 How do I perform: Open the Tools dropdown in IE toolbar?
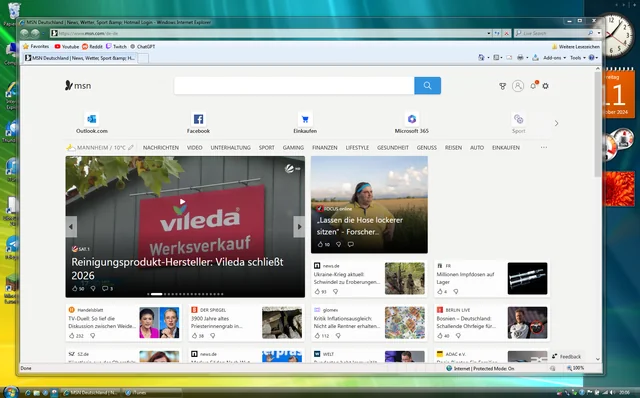click(x=578, y=58)
